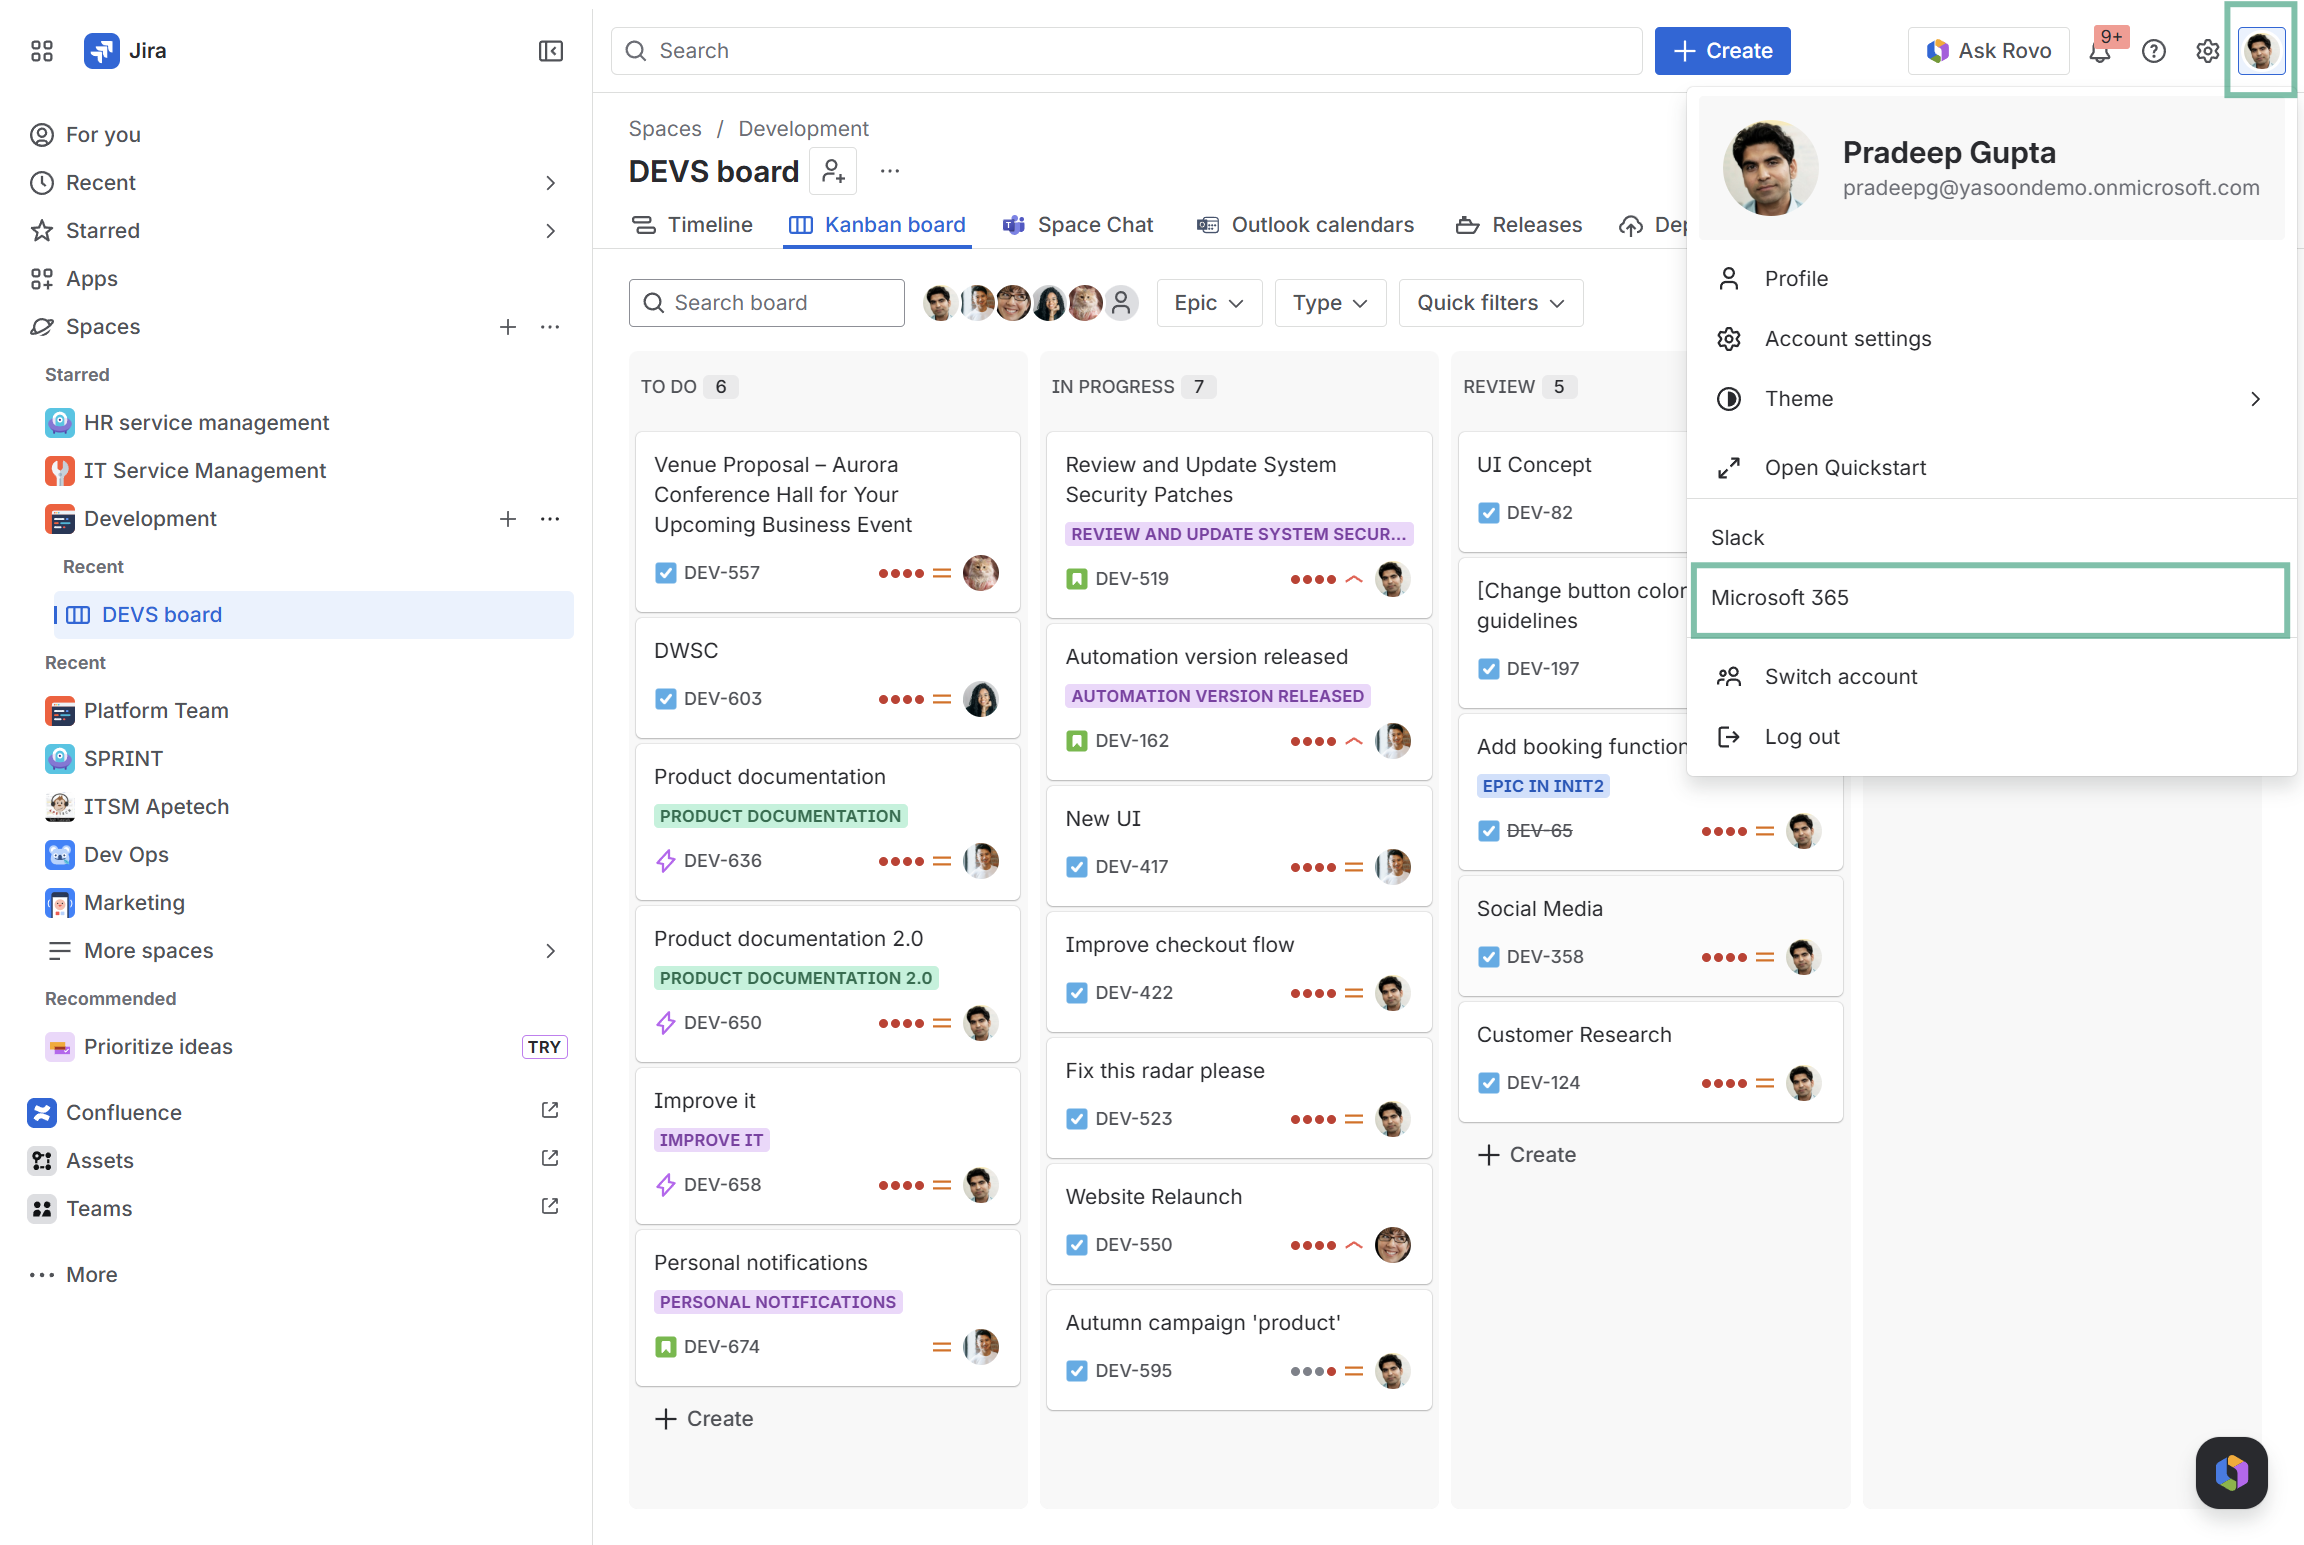Click the plus icon next to Development

[x=508, y=519]
